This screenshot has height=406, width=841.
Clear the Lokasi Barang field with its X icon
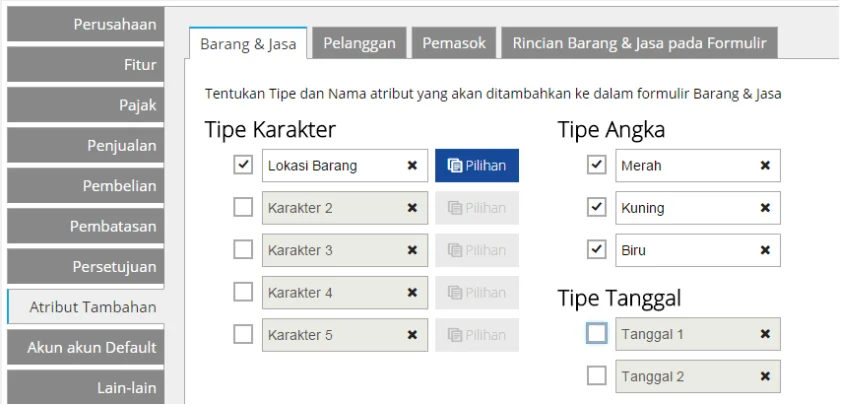point(412,166)
